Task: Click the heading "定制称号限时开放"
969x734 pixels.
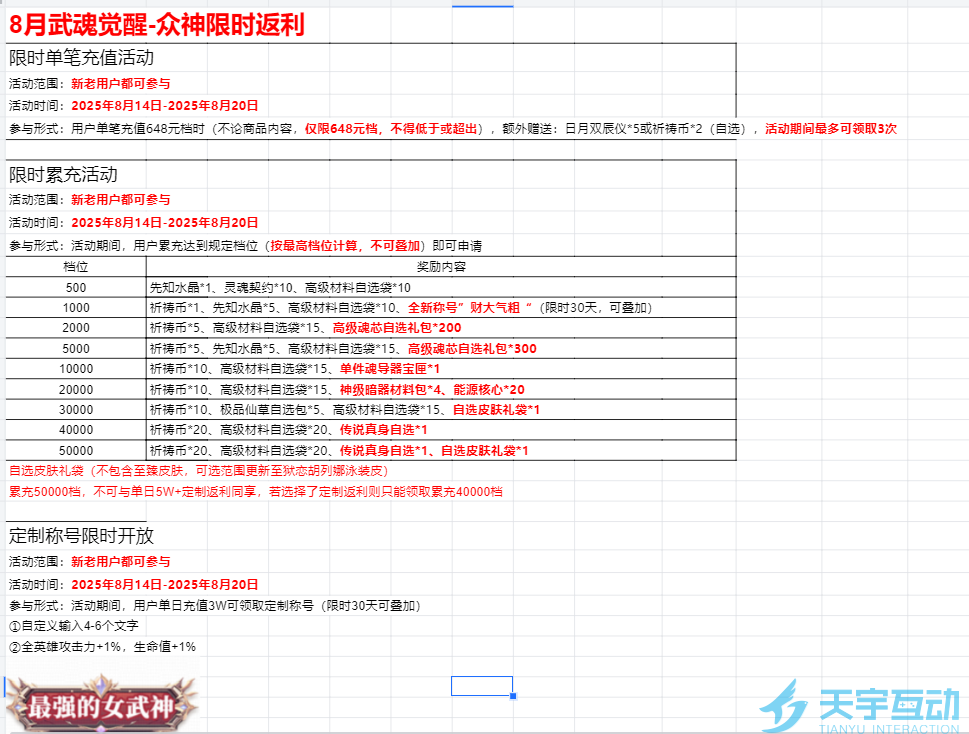Action: point(81,536)
